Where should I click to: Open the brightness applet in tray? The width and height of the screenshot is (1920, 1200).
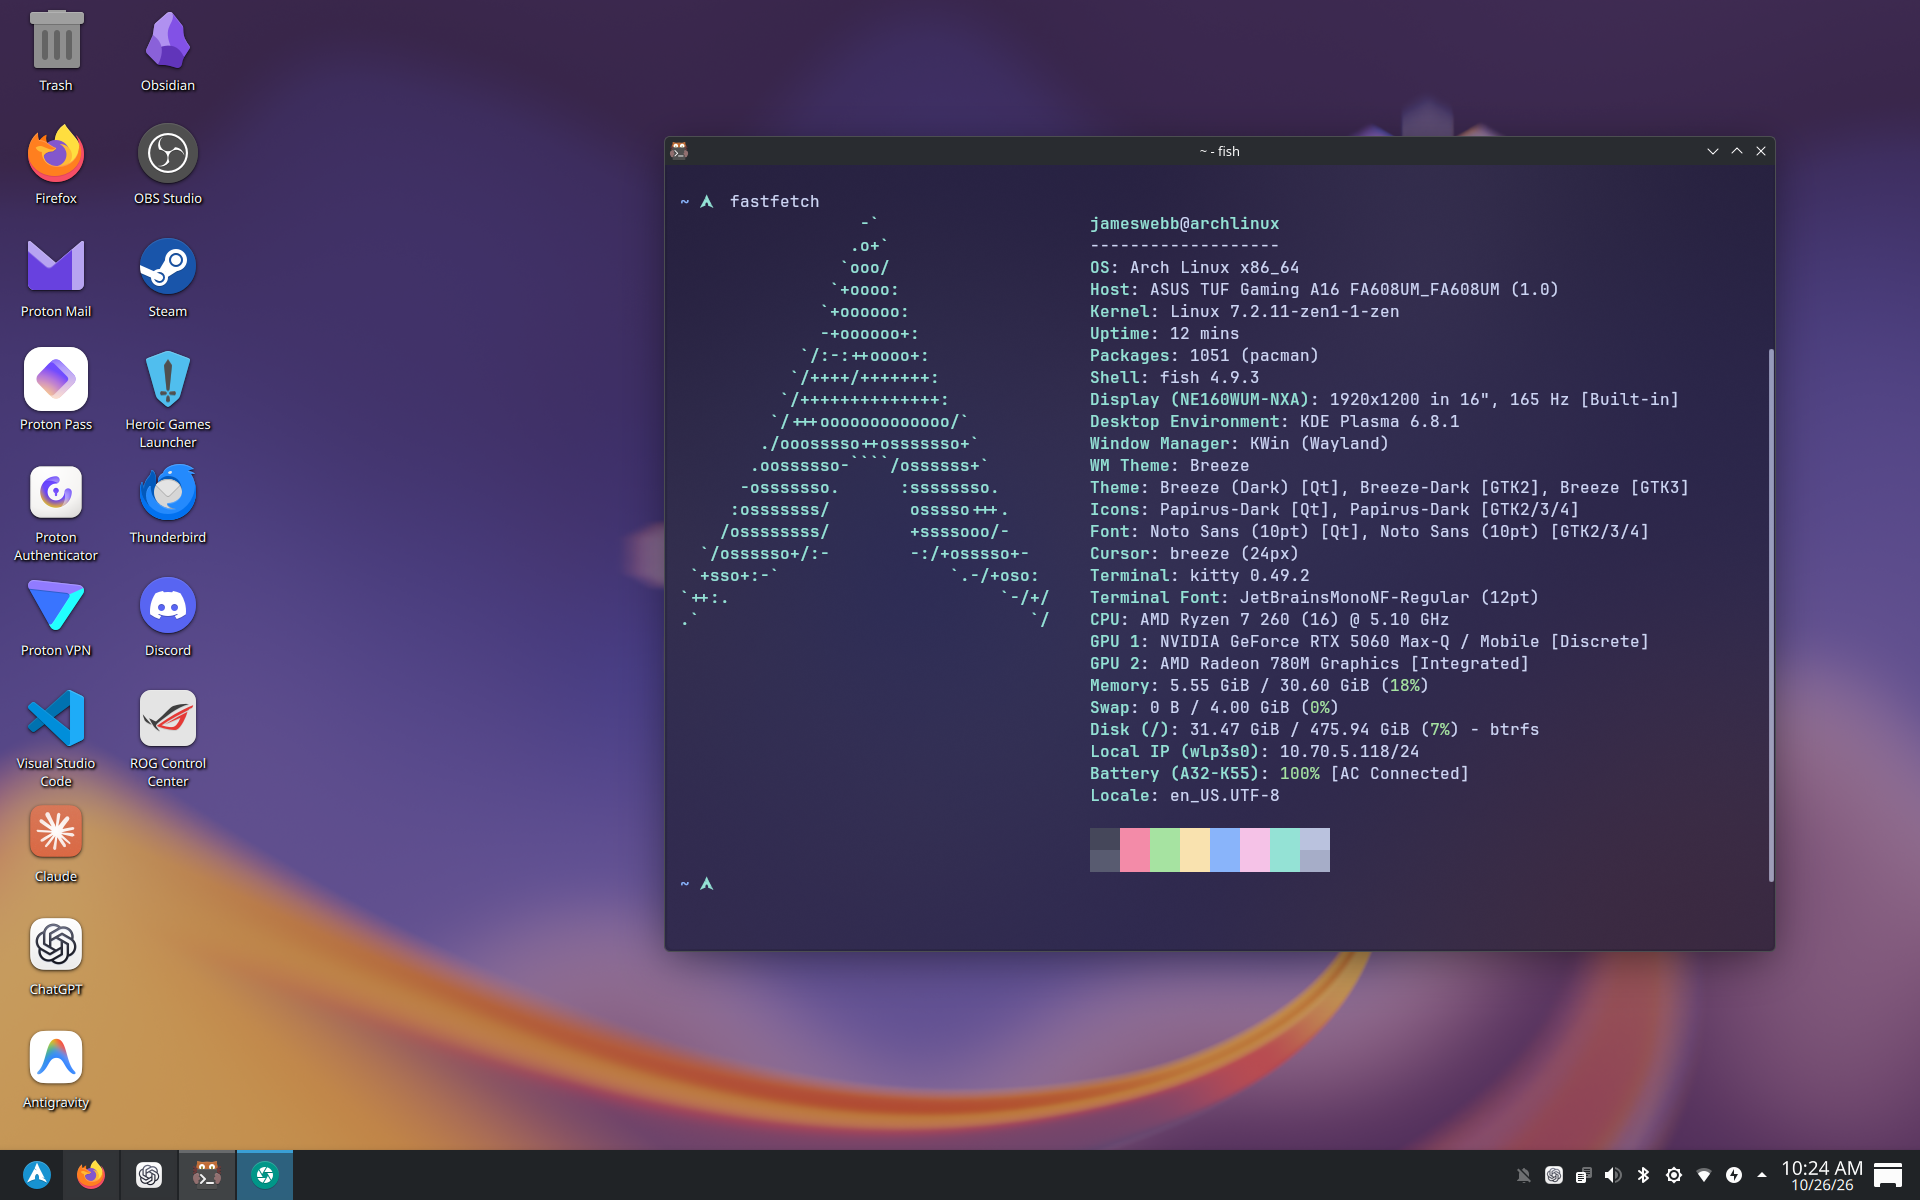[1673, 1175]
